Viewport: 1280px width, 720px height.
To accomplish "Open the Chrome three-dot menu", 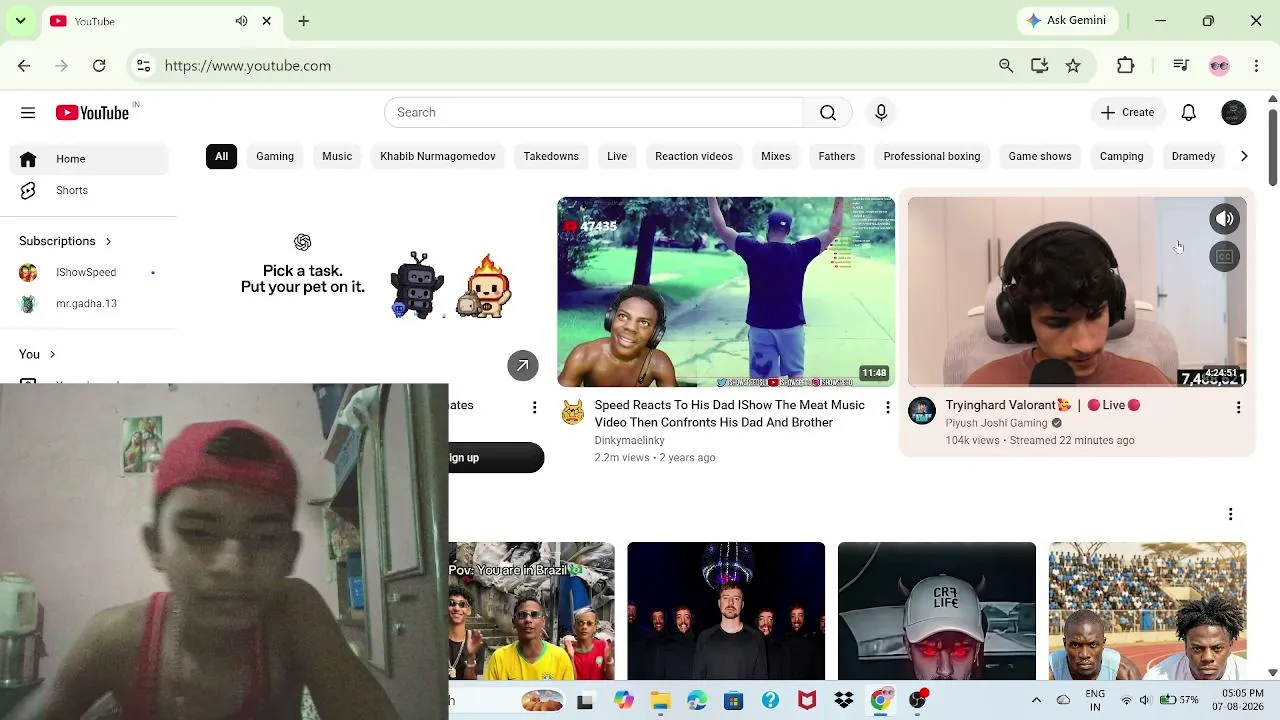I will click(1256, 66).
